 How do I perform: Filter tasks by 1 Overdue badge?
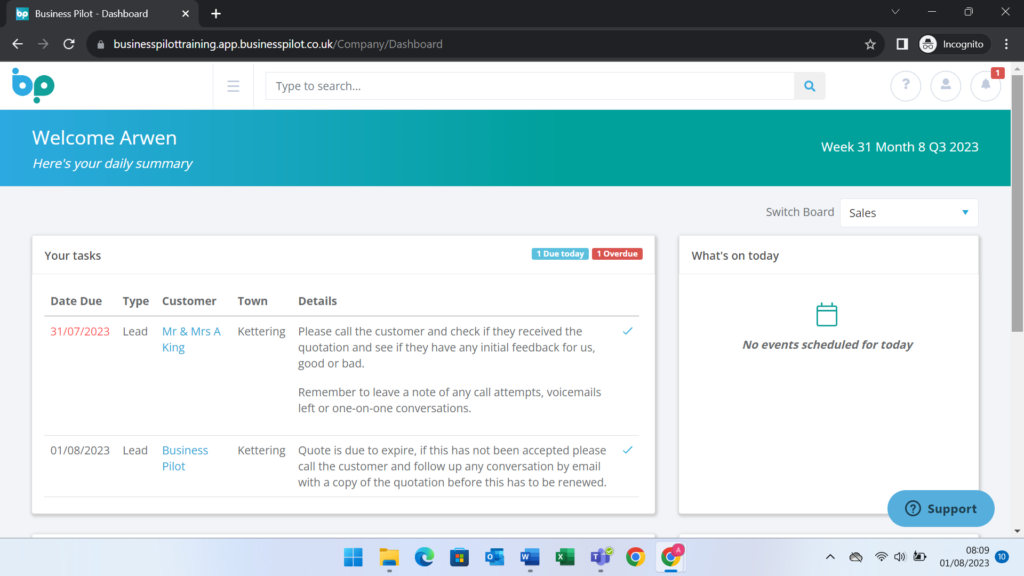click(617, 254)
